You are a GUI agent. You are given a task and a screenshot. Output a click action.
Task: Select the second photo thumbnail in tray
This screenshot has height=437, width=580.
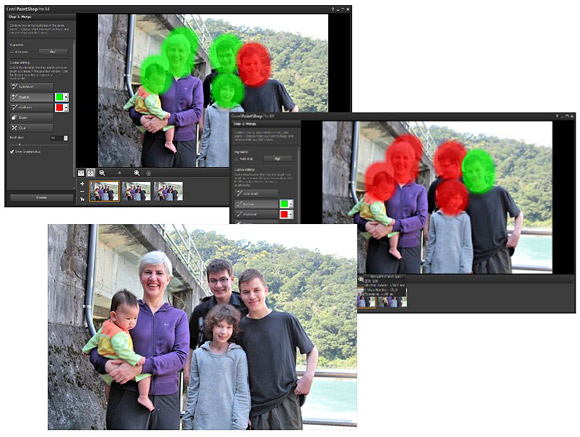pyautogui.click(x=136, y=191)
